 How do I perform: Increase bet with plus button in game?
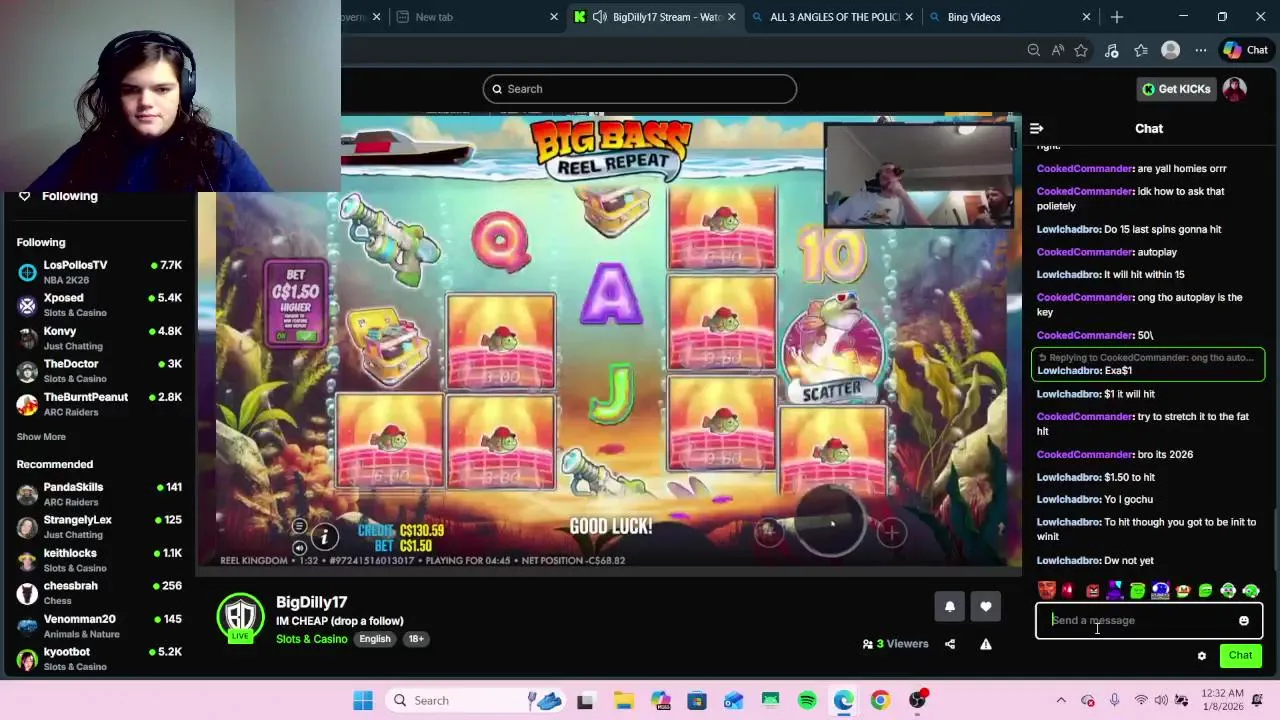point(892,533)
